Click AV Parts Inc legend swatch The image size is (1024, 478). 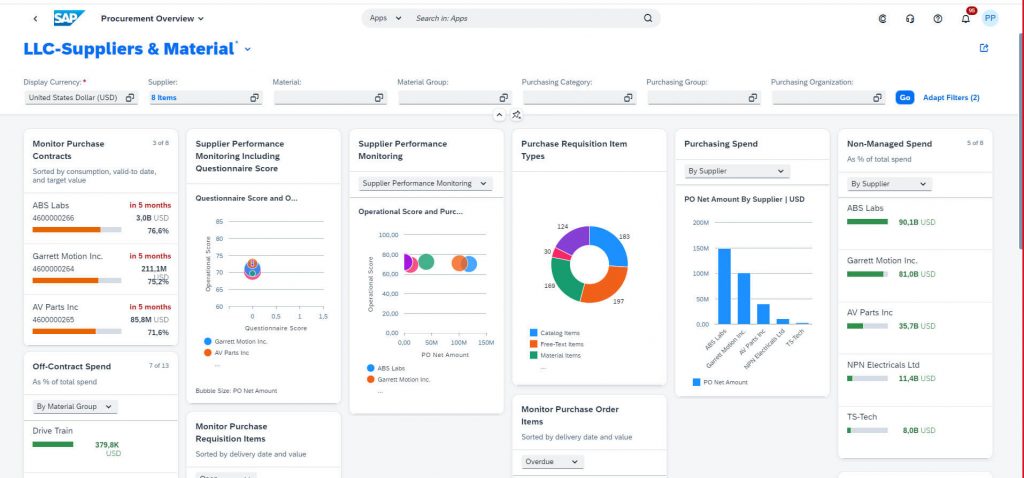[x=208, y=353]
